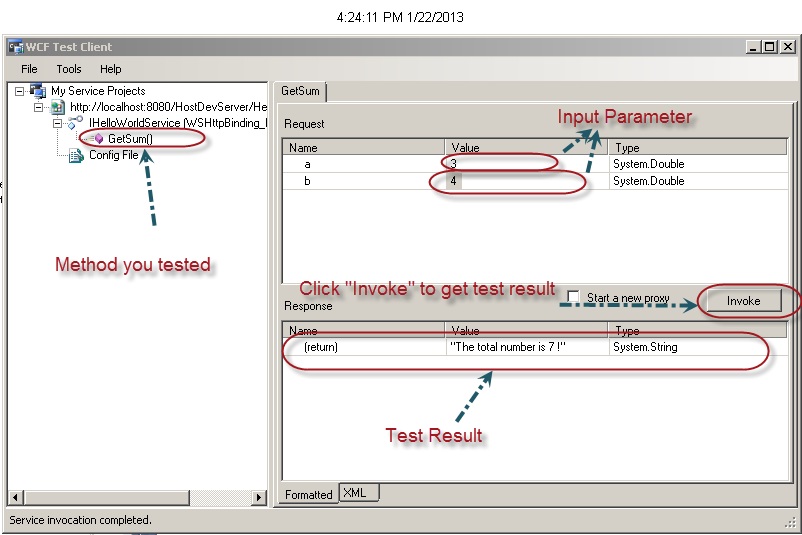Click the GetSum method purple icon
The height and width of the screenshot is (535, 802).
click(x=99, y=139)
